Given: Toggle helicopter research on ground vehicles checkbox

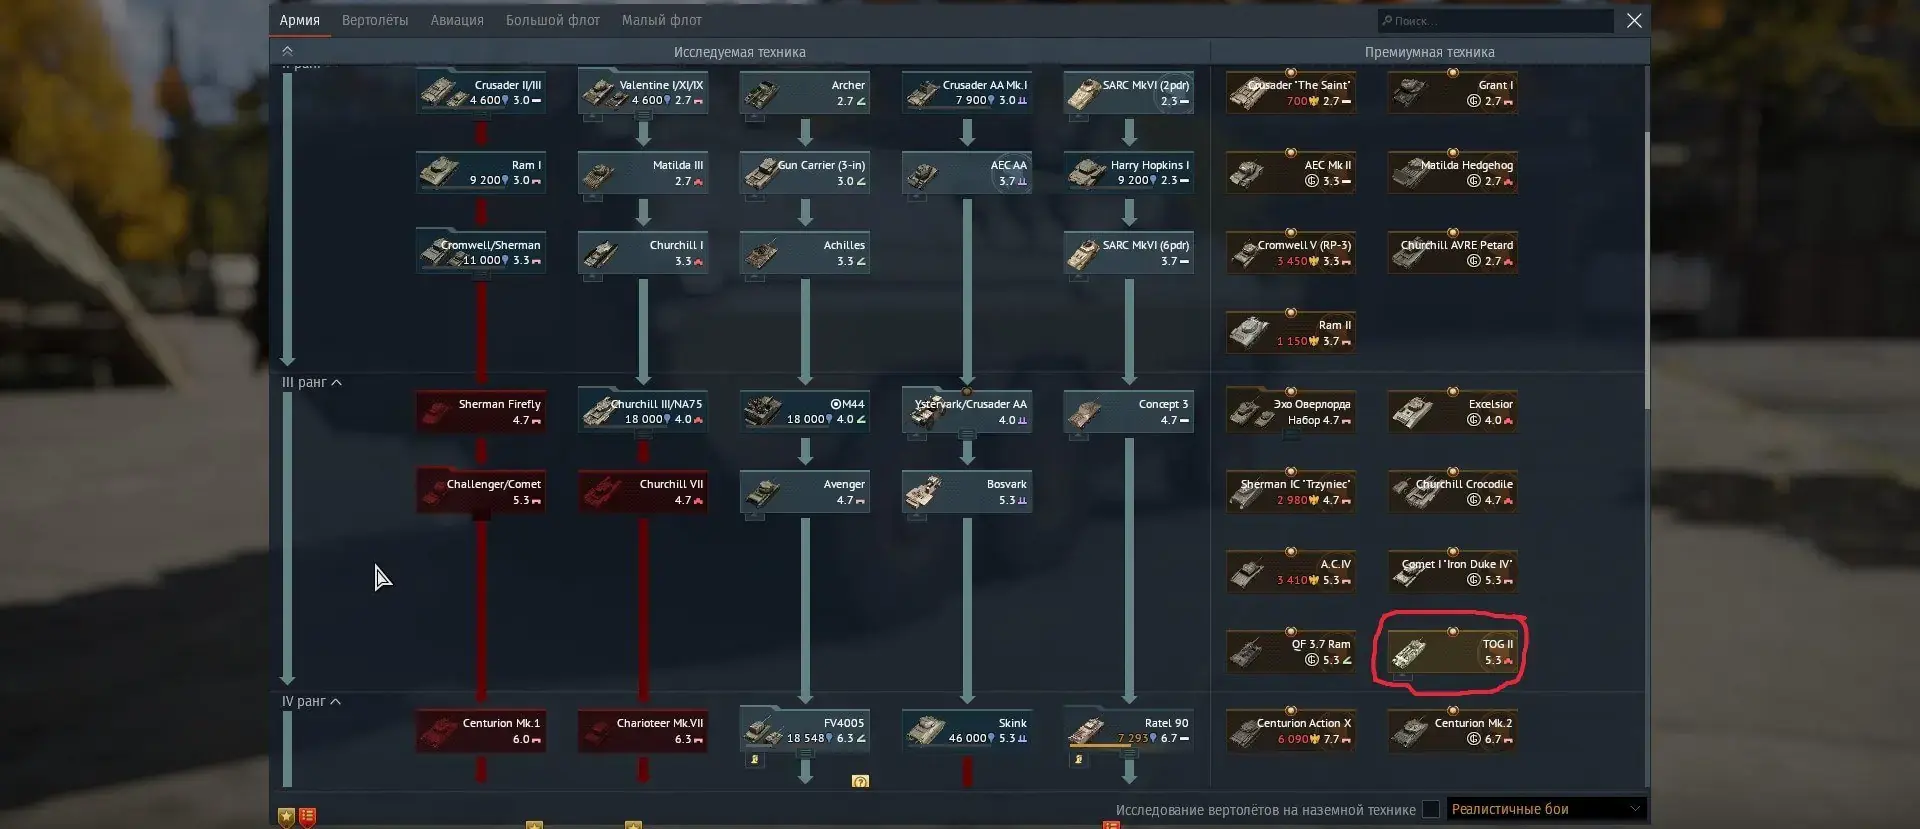Looking at the screenshot, I should 1431,809.
